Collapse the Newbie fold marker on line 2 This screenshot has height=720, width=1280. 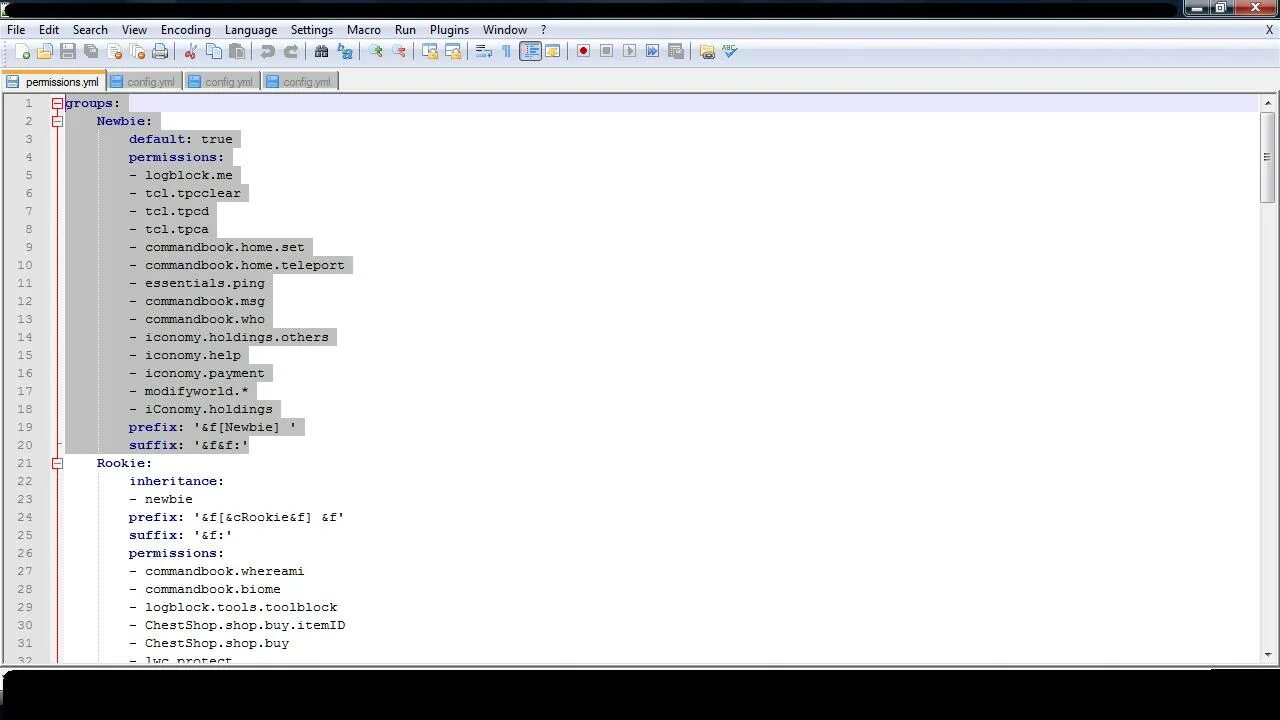tap(57, 121)
